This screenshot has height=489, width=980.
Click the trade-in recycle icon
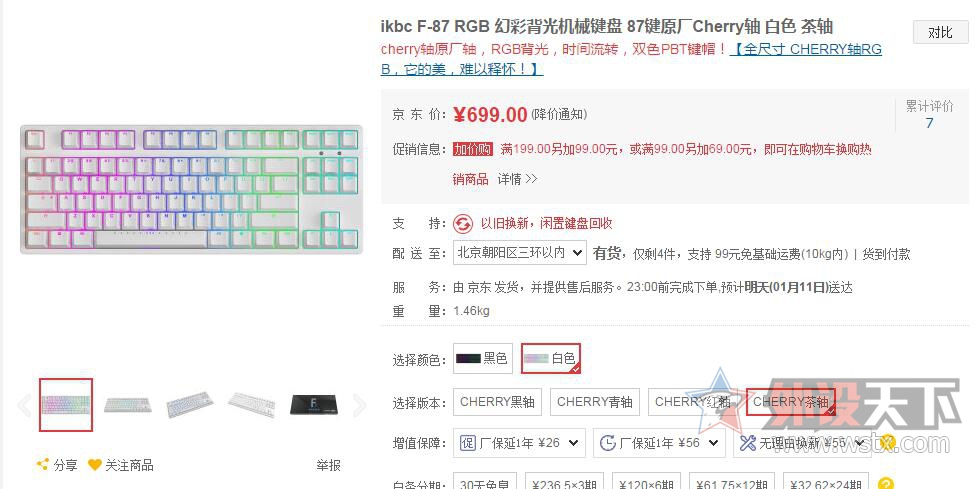pyautogui.click(x=462, y=223)
